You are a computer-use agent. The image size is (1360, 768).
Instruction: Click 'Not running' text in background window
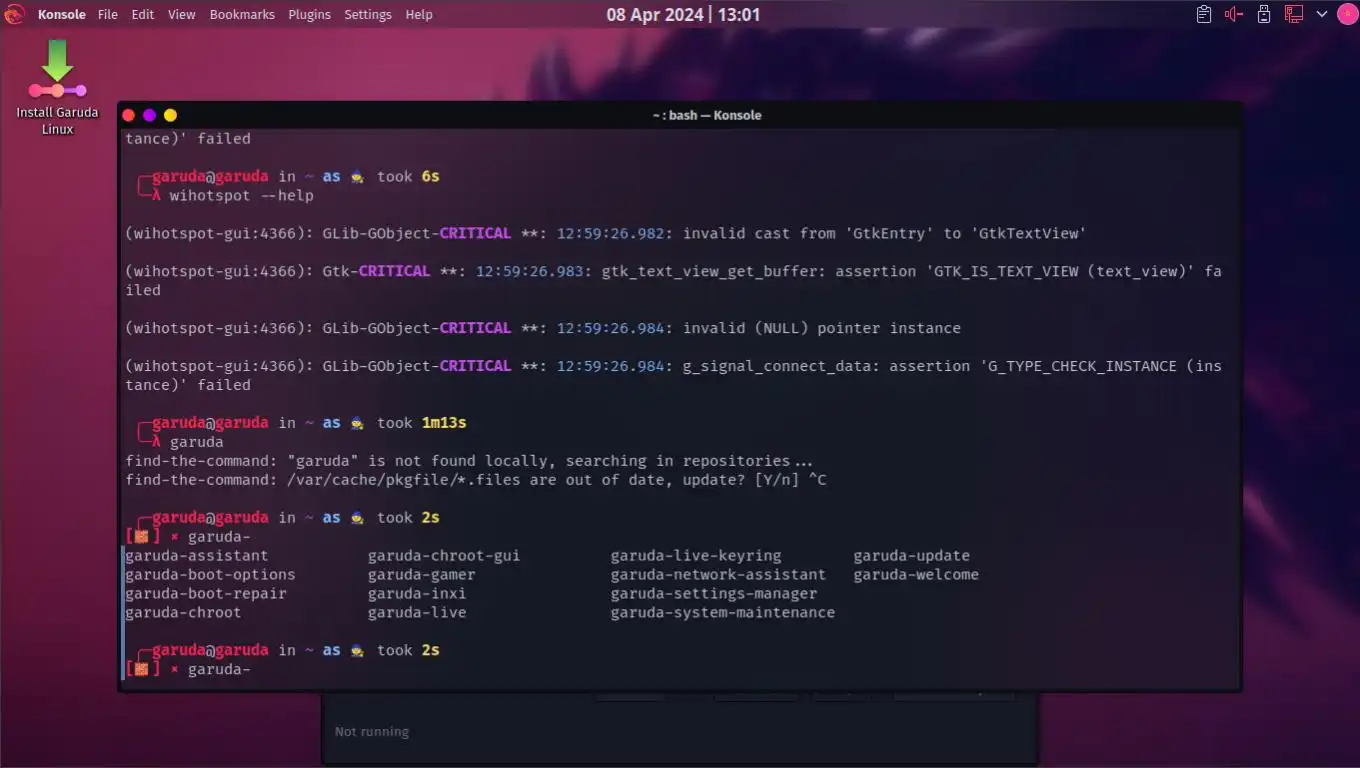371,731
